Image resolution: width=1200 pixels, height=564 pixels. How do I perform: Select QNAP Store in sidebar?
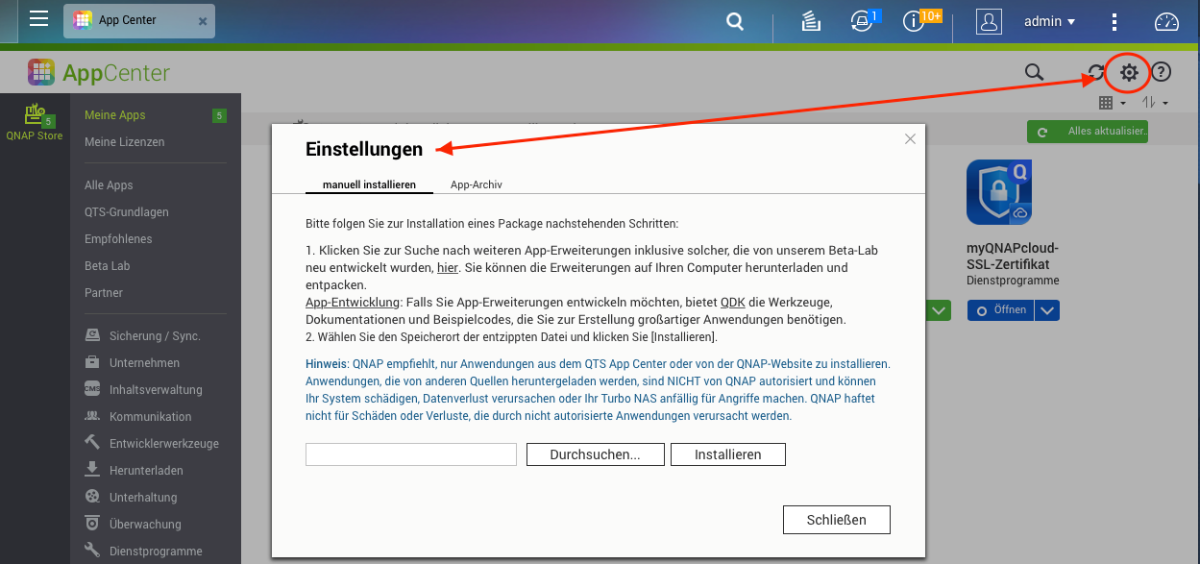[x=35, y=122]
